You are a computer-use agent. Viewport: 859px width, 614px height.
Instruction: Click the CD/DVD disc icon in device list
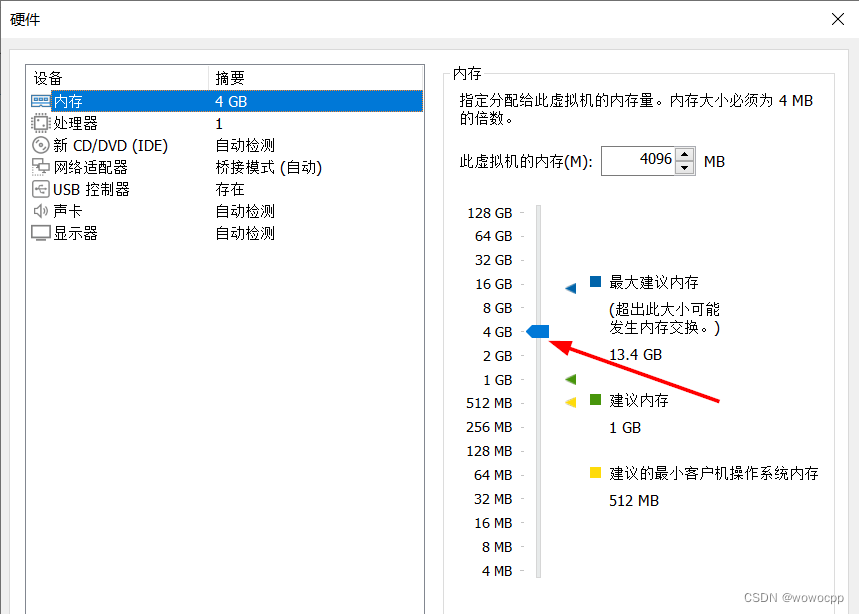click(x=38, y=145)
